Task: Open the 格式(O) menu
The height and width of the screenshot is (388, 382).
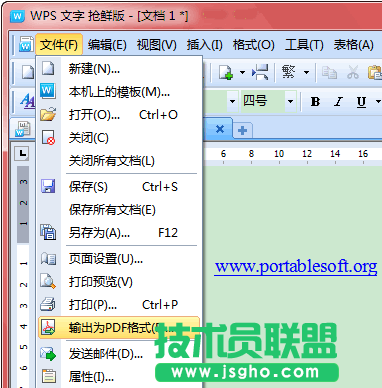Action: (253, 45)
